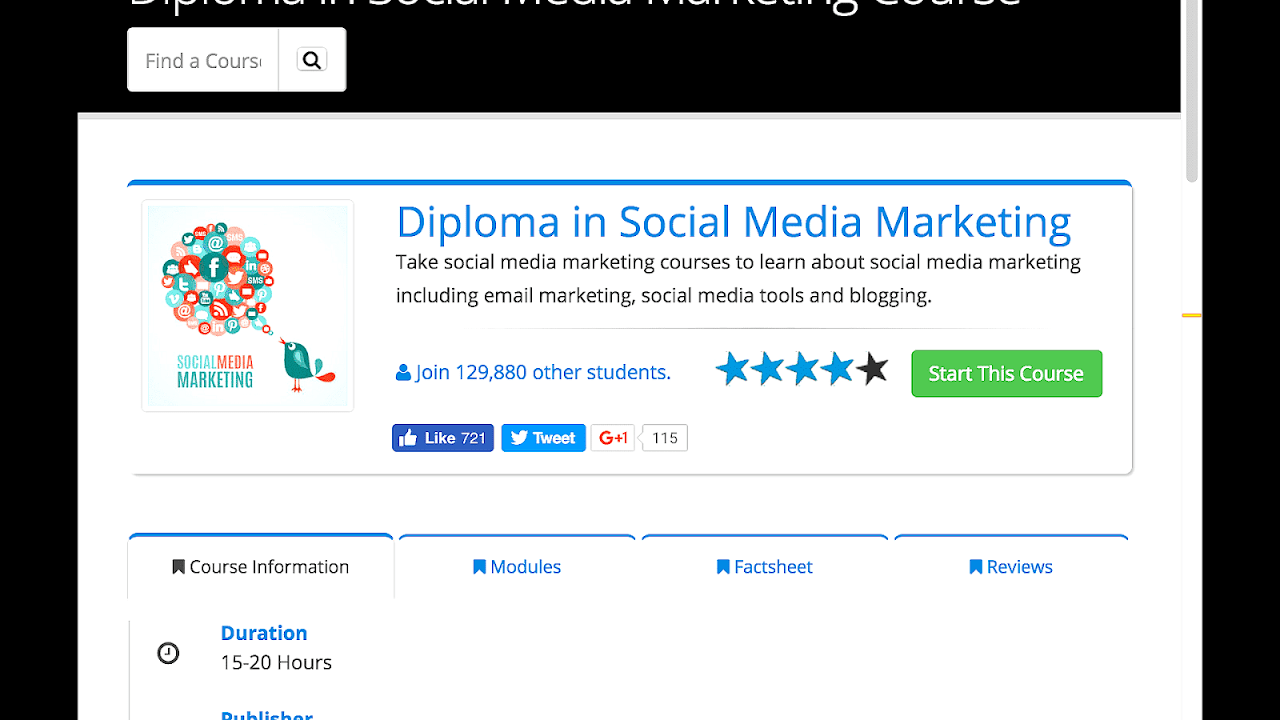This screenshot has height=720, width=1280.
Task: Click the green Start This Course button
Action: [1007, 373]
